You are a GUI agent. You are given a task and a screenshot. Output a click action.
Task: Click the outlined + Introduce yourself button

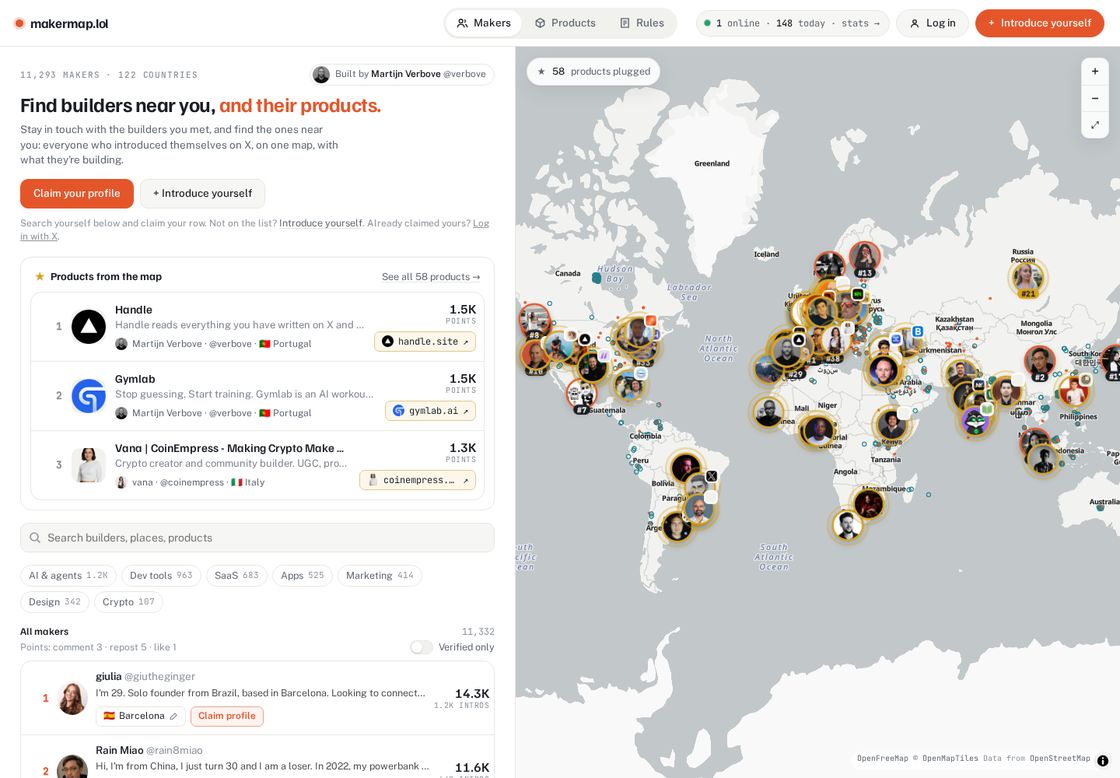[202, 194]
